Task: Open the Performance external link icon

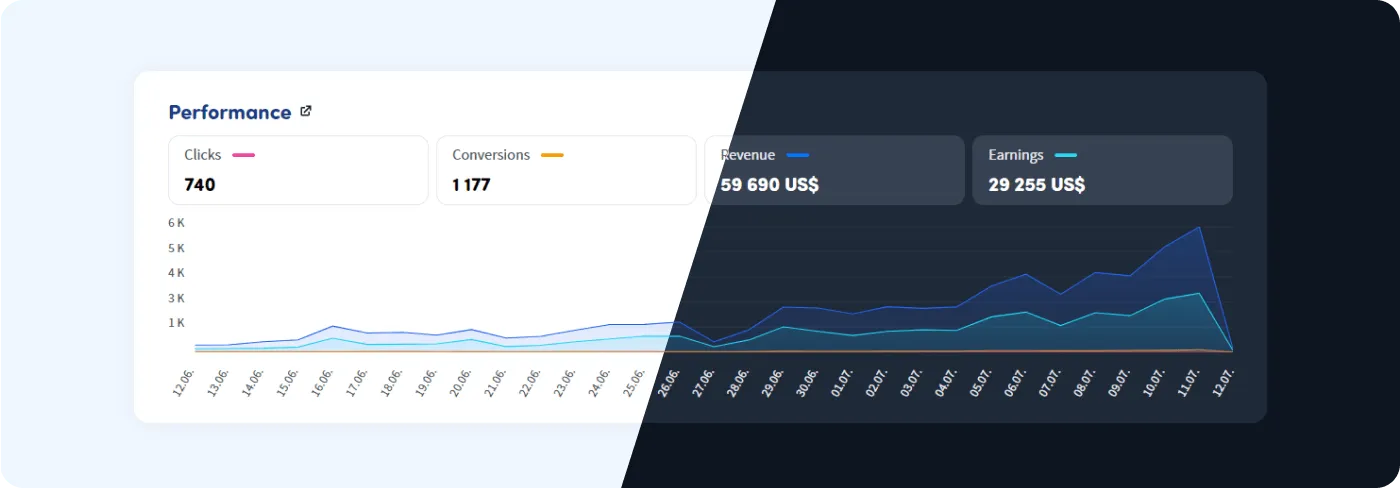Action: 306,112
